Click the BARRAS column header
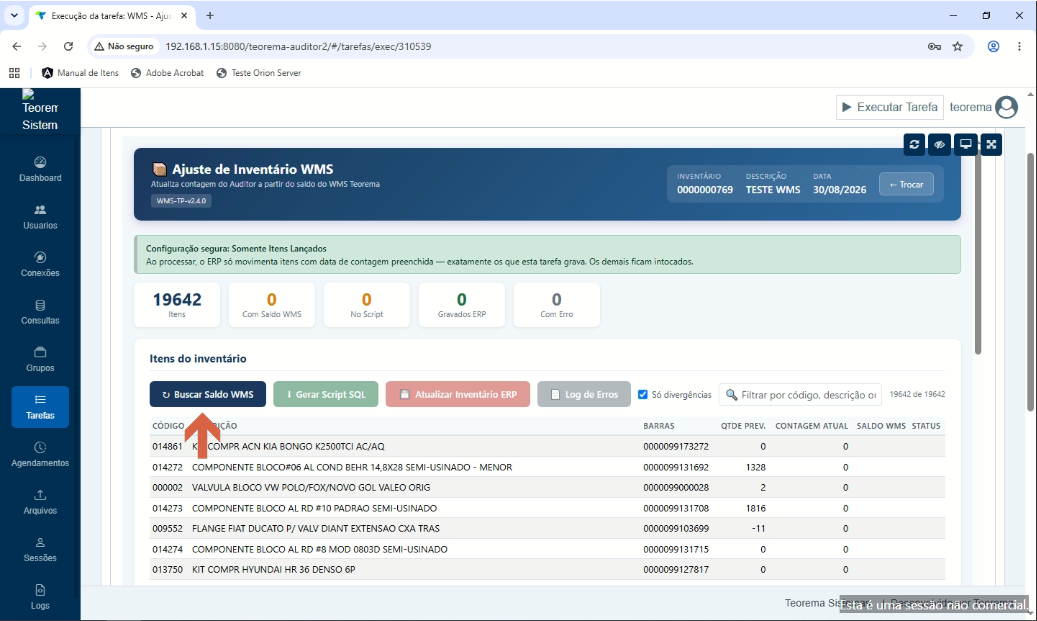1037x621 pixels. pyautogui.click(x=659, y=426)
